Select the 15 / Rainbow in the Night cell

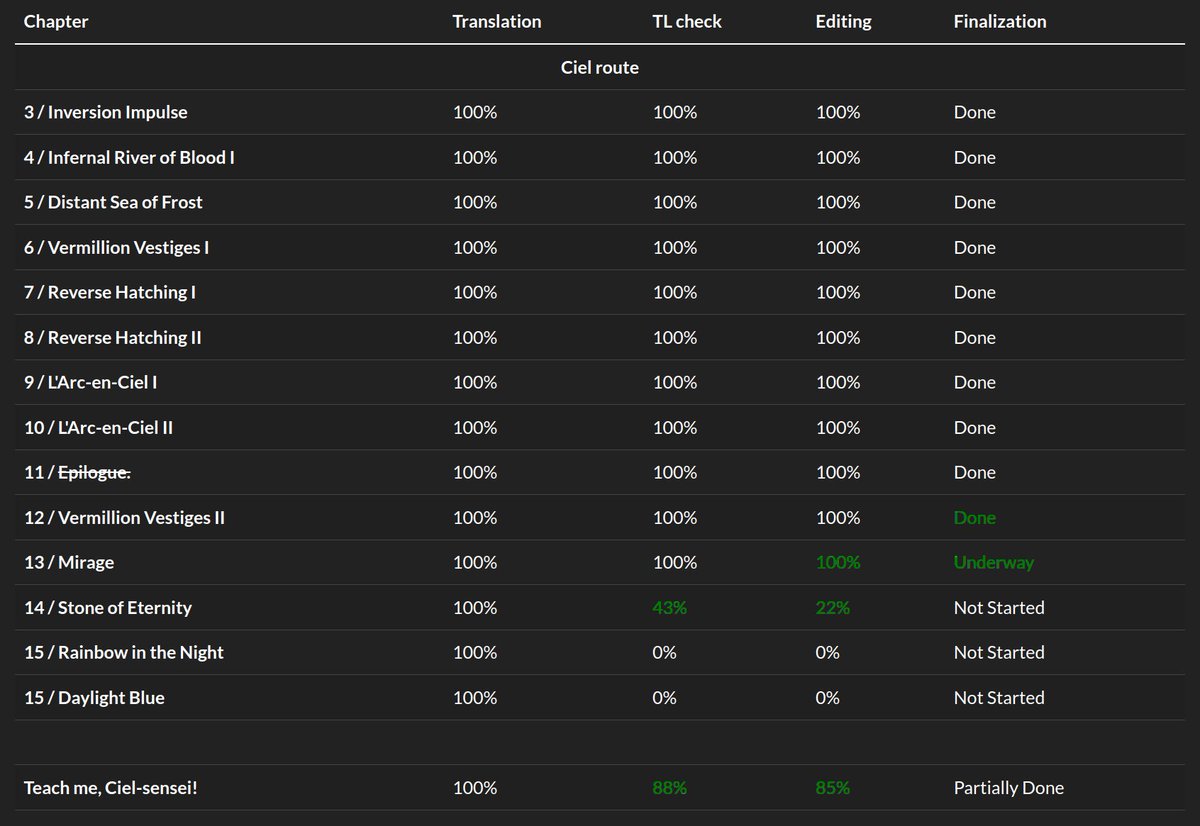coord(124,652)
